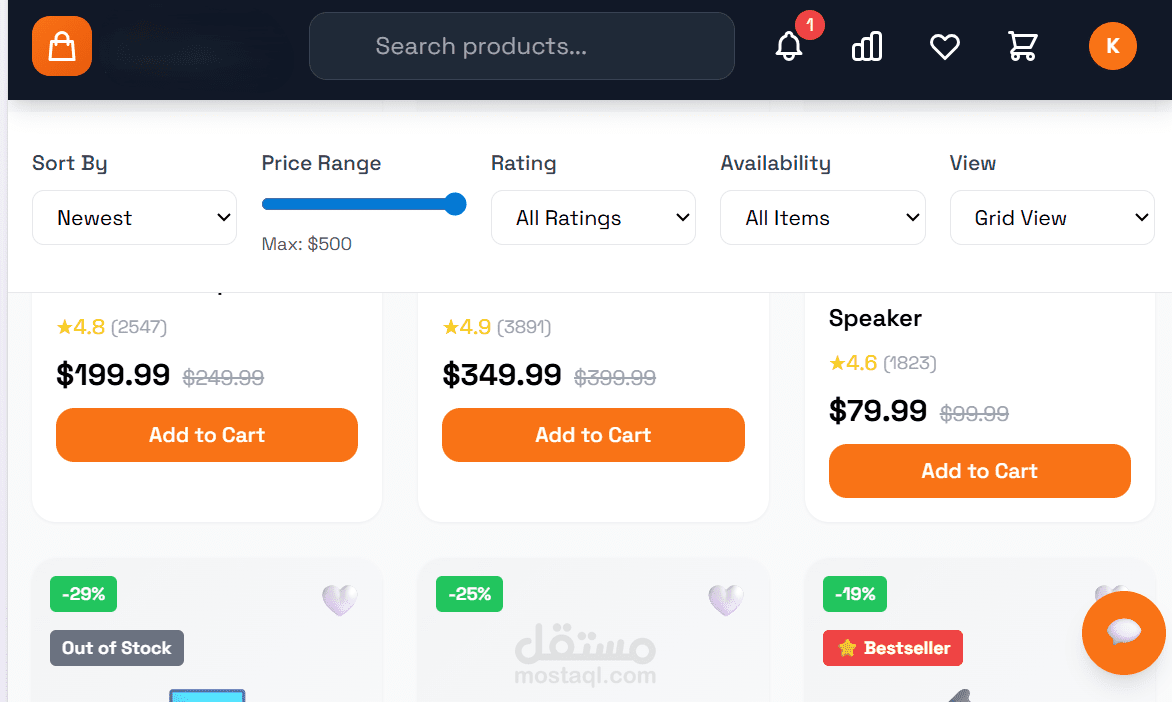
Task: Open the compare chart icon
Action: pyautogui.click(x=866, y=46)
